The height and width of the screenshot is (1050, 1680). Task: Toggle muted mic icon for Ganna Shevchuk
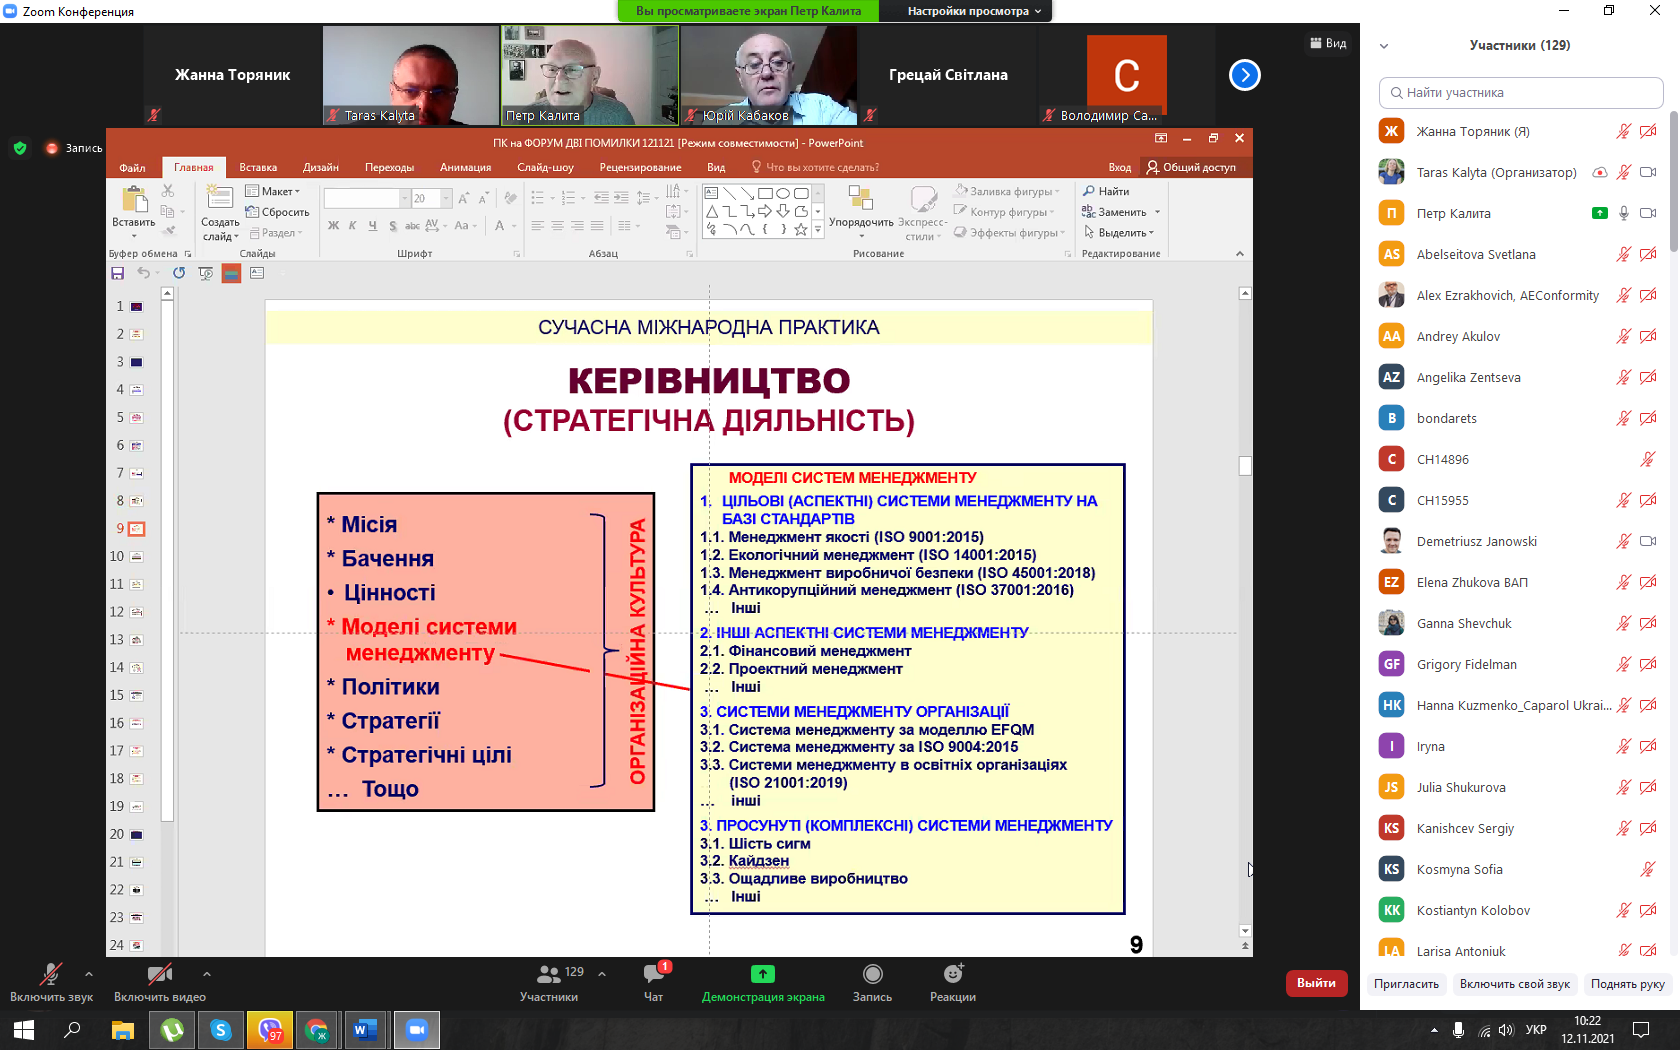[1624, 623]
